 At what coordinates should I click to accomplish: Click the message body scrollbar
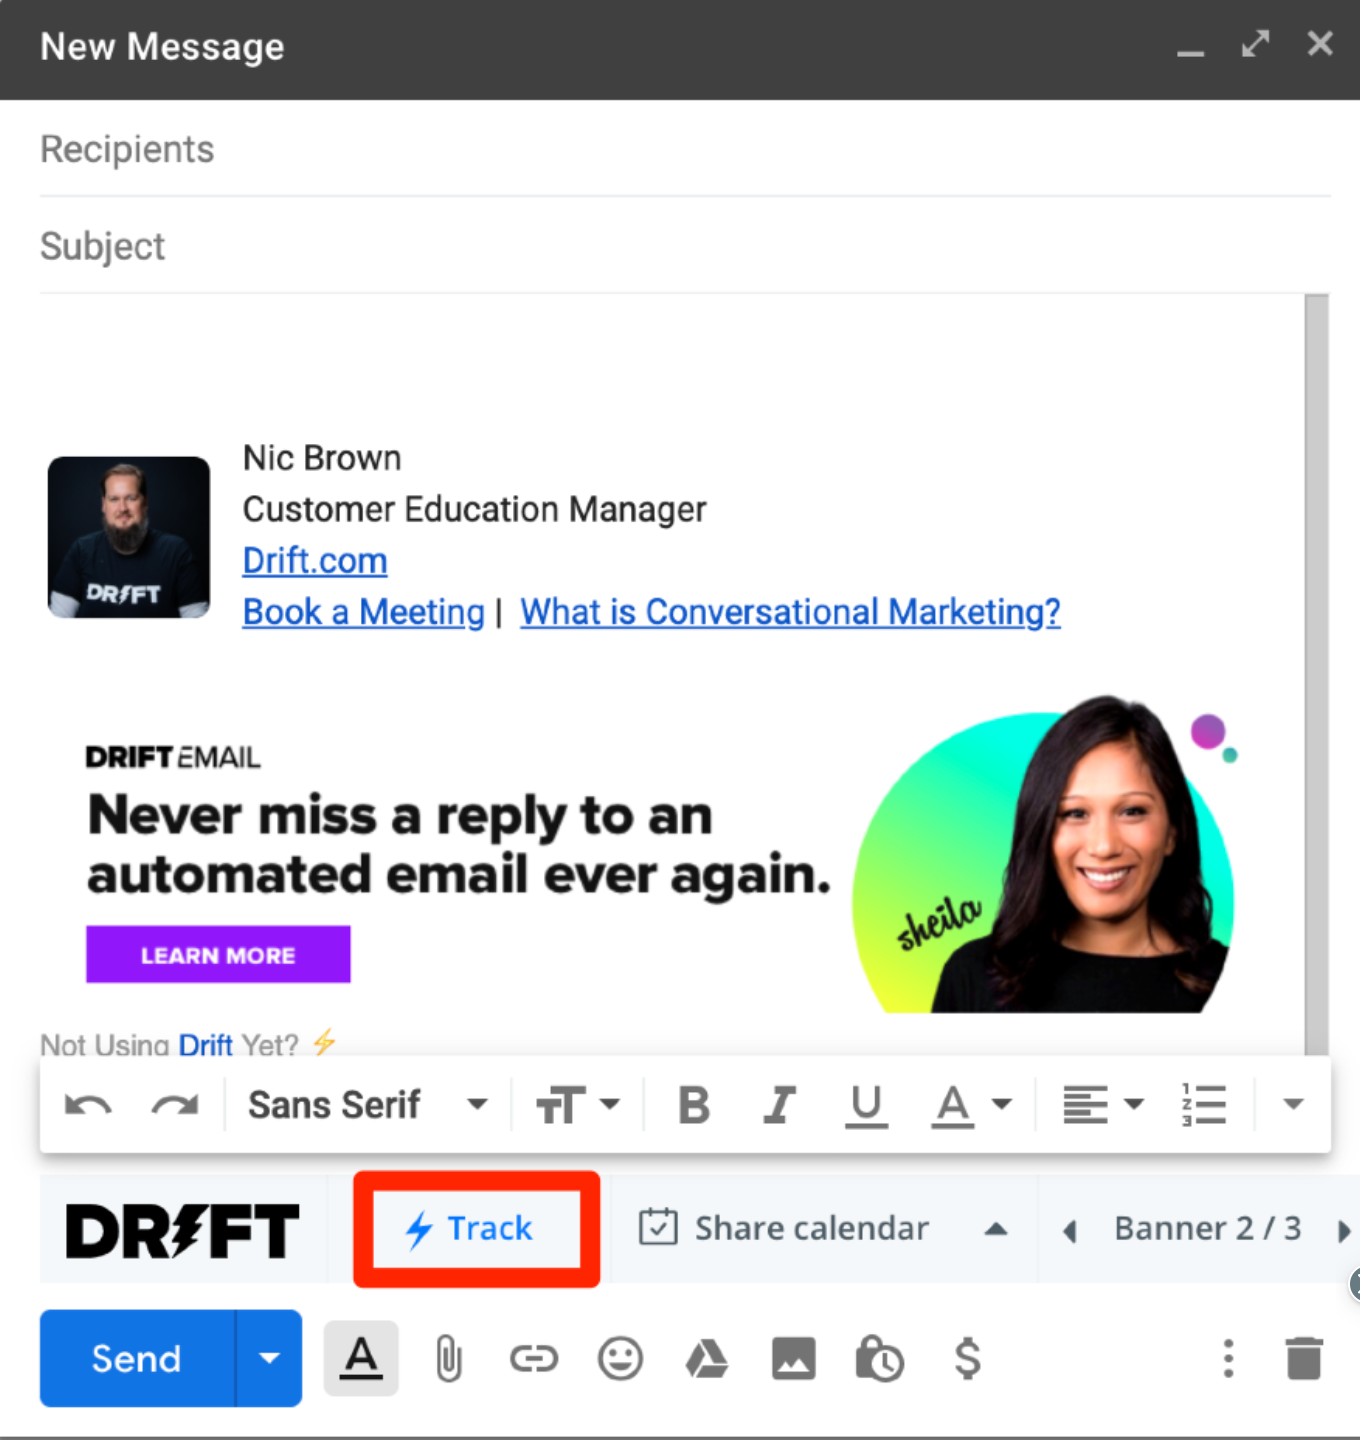pyautogui.click(x=1317, y=675)
